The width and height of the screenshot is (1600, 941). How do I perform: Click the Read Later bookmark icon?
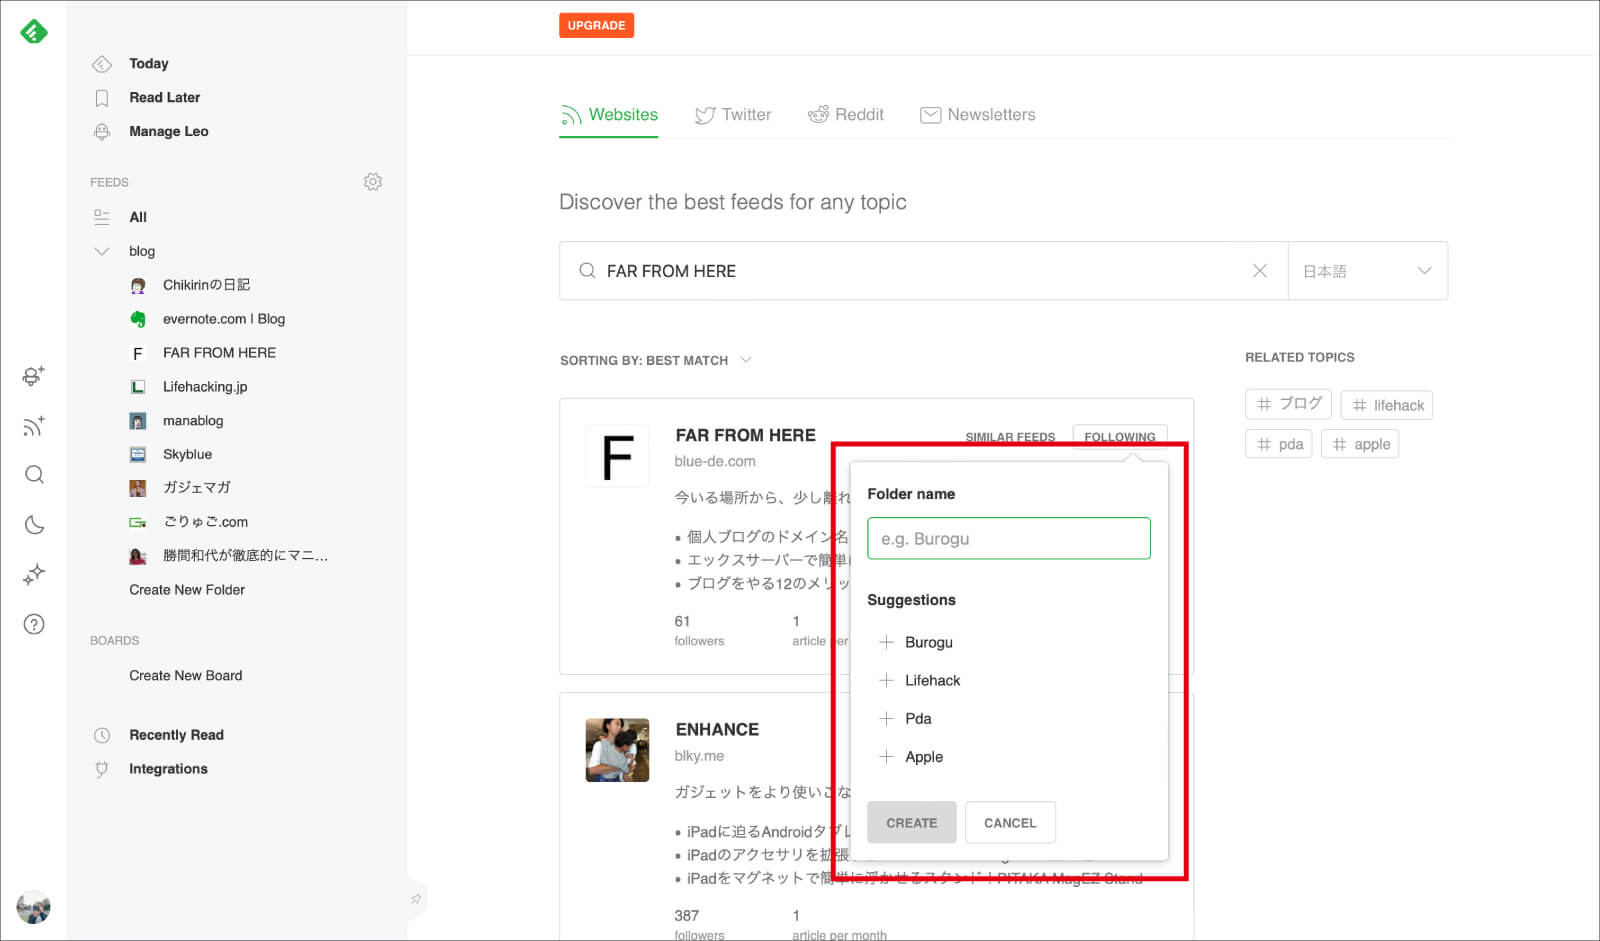click(x=101, y=98)
